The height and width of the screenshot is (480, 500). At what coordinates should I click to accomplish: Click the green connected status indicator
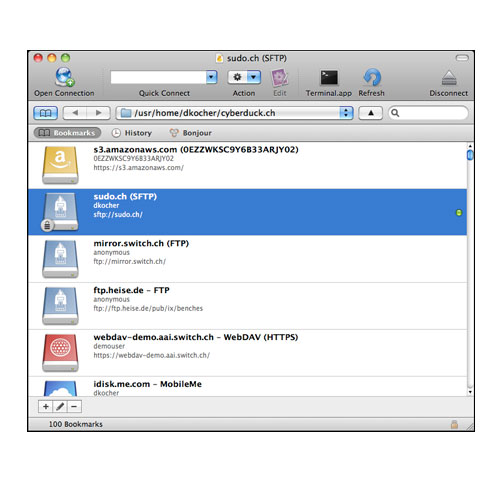click(459, 213)
